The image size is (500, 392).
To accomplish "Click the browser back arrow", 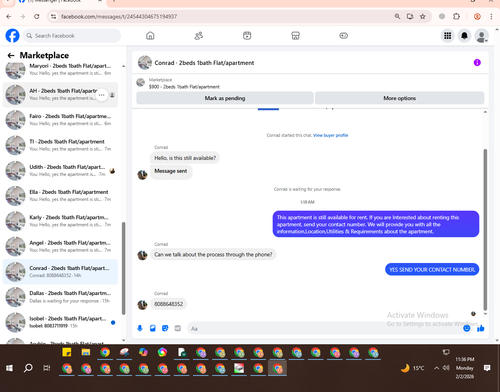I will 9,16.
